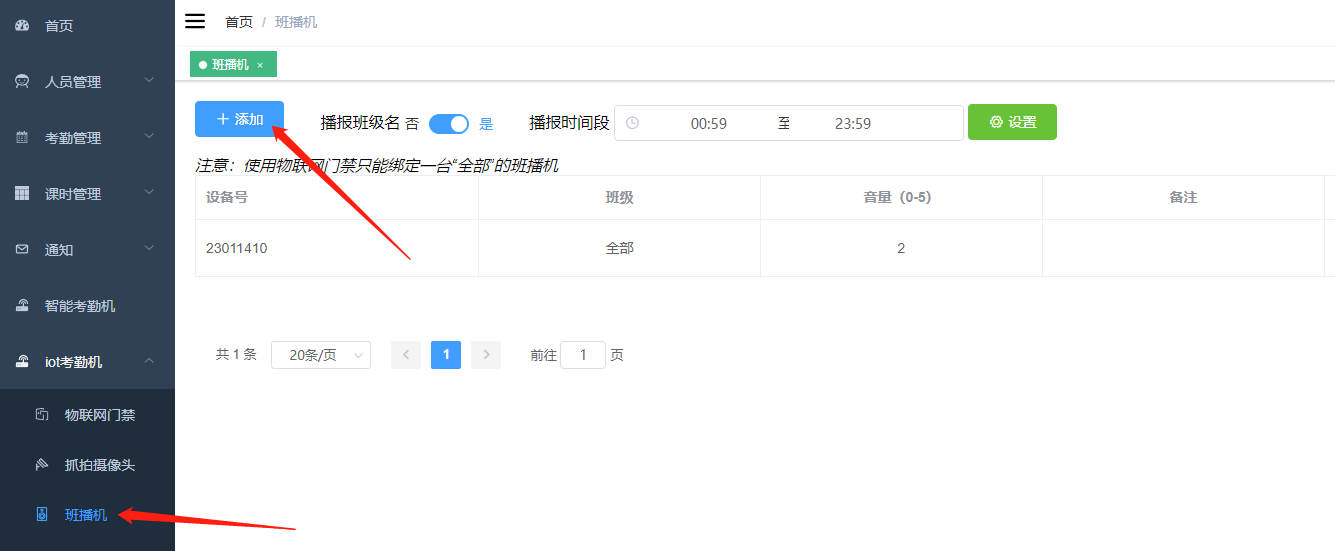
Task: Click the 前往 page number input
Action: tap(583, 355)
